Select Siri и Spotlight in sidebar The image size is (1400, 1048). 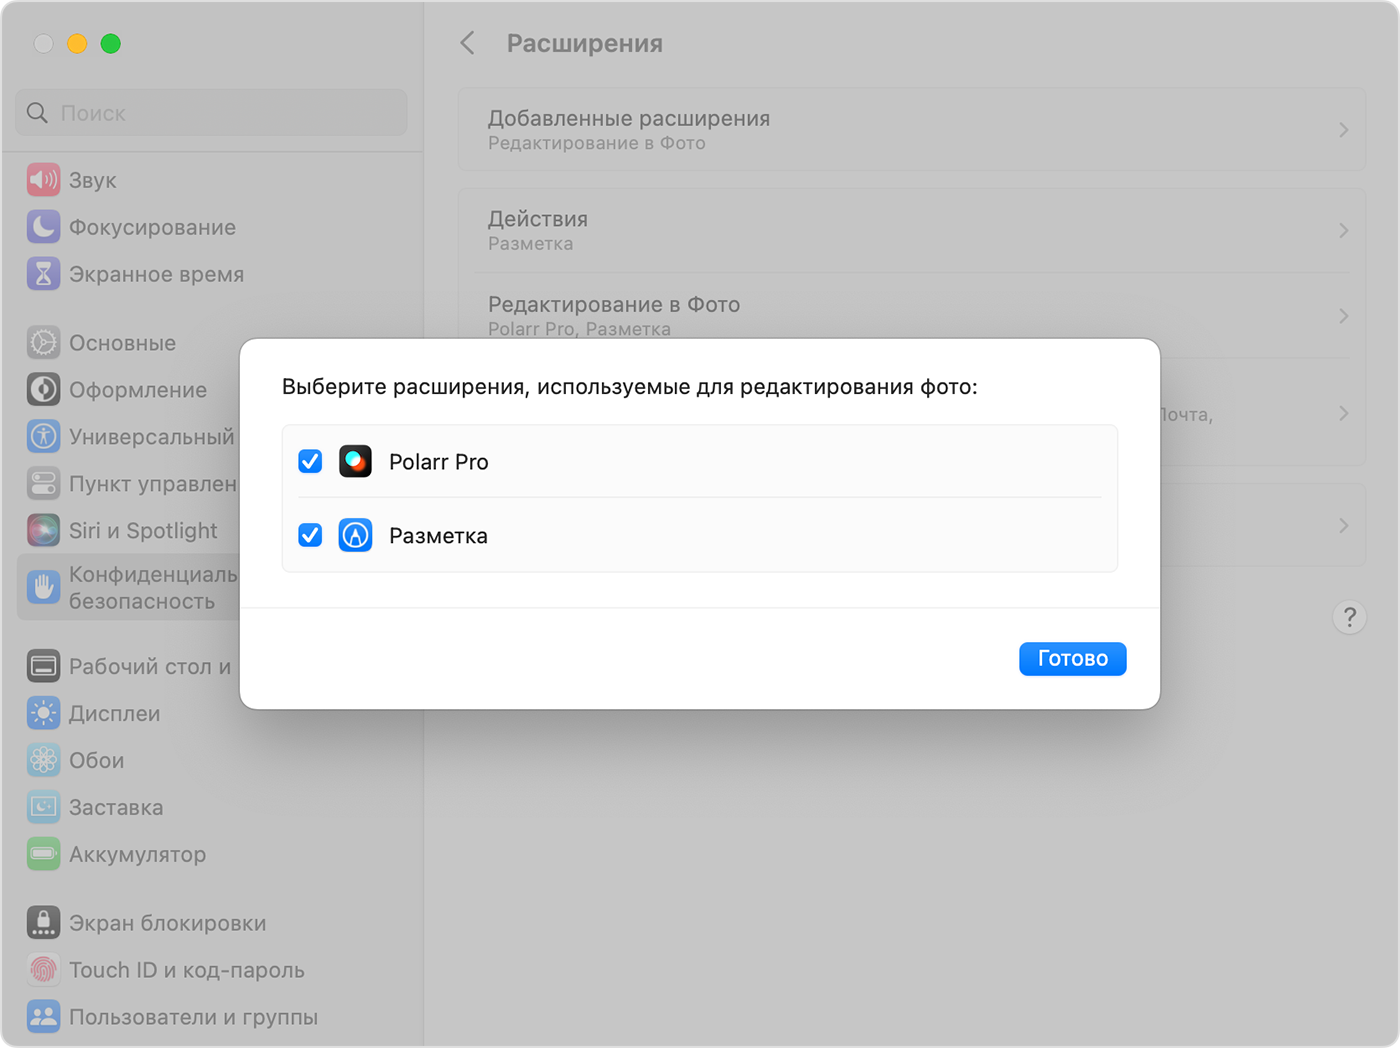143,531
